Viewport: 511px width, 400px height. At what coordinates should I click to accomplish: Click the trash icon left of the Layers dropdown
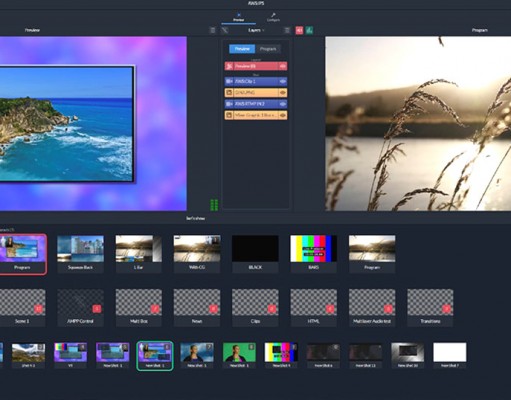pos(213,30)
